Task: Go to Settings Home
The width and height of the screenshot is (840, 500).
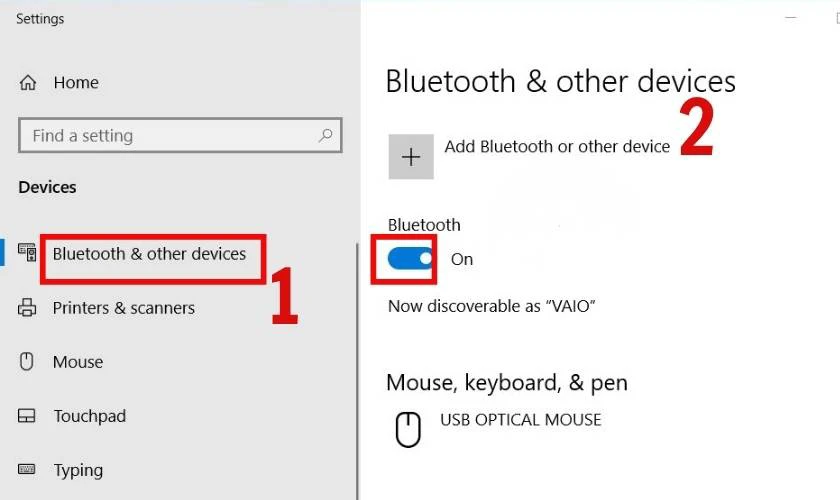Action: 76,83
